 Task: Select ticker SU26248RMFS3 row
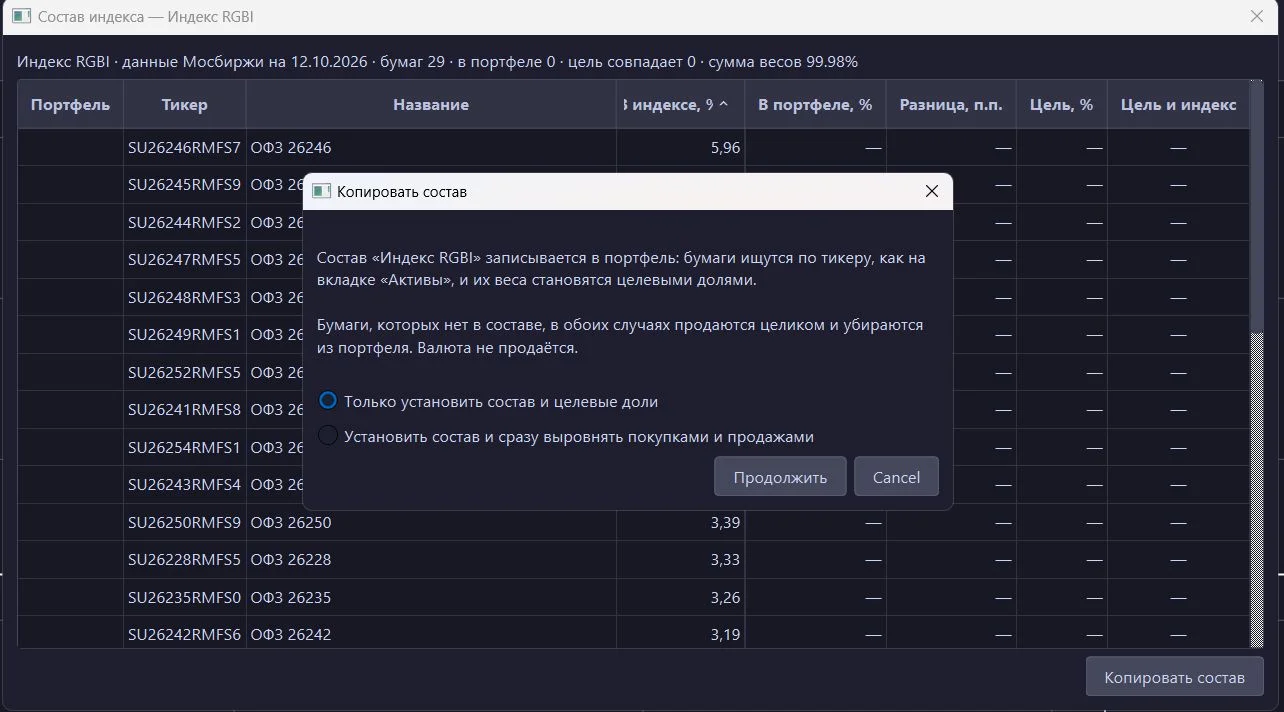pos(185,297)
